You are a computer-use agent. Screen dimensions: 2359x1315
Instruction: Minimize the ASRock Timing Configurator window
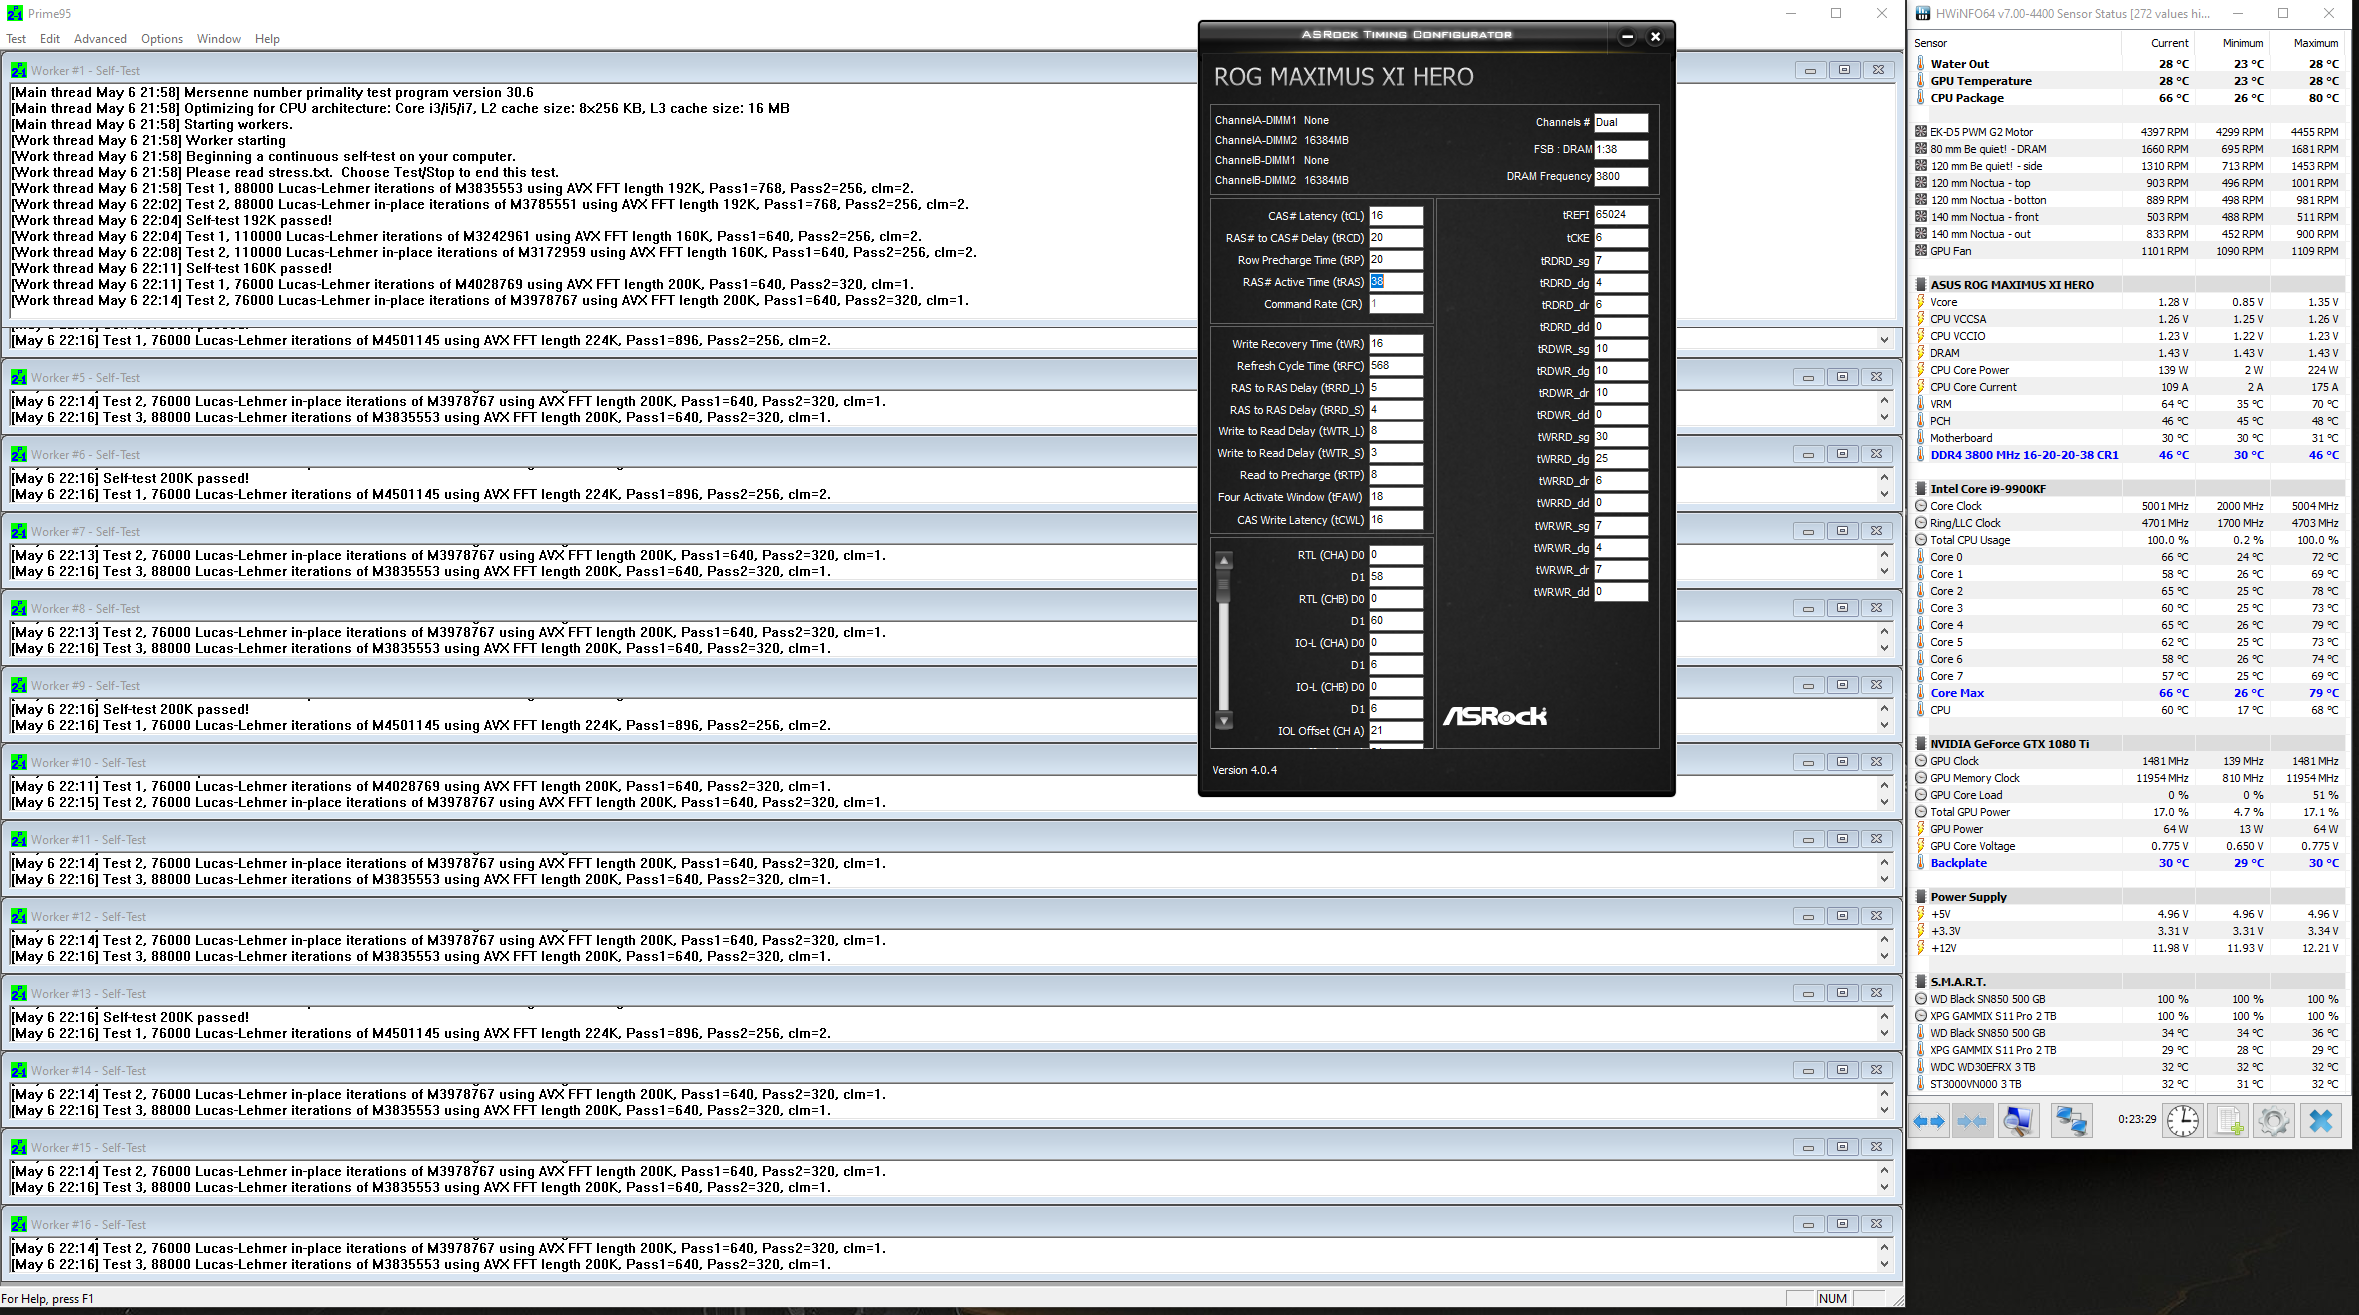point(1627,37)
